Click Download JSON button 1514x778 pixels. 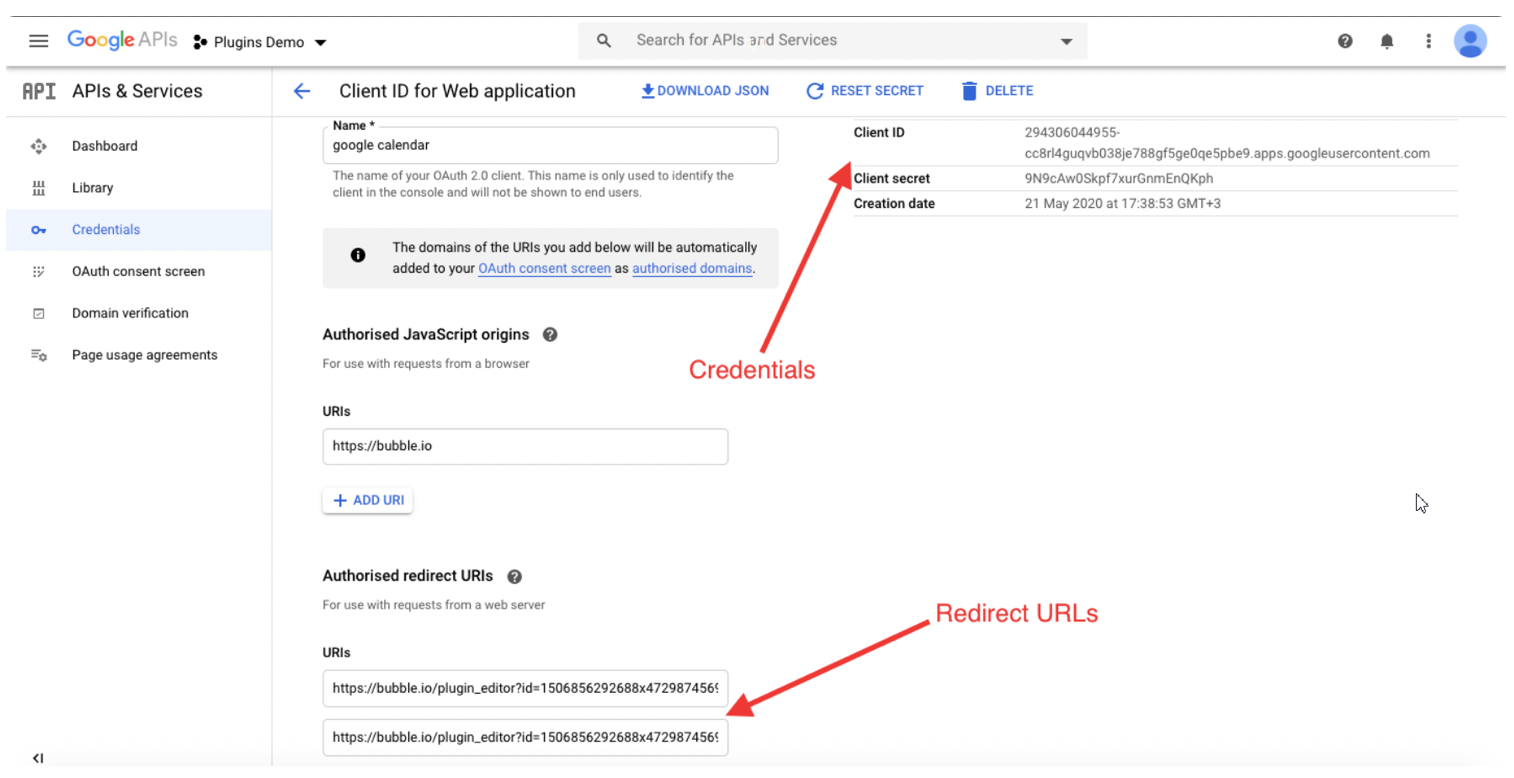(705, 91)
